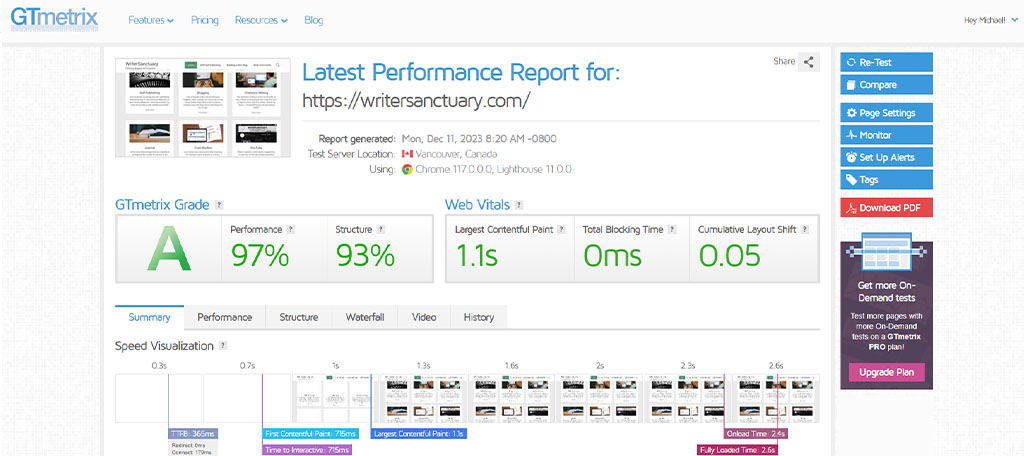1024x456 pixels.
Task: Click help icon beside Performance score label
Action: click(x=291, y=229)
